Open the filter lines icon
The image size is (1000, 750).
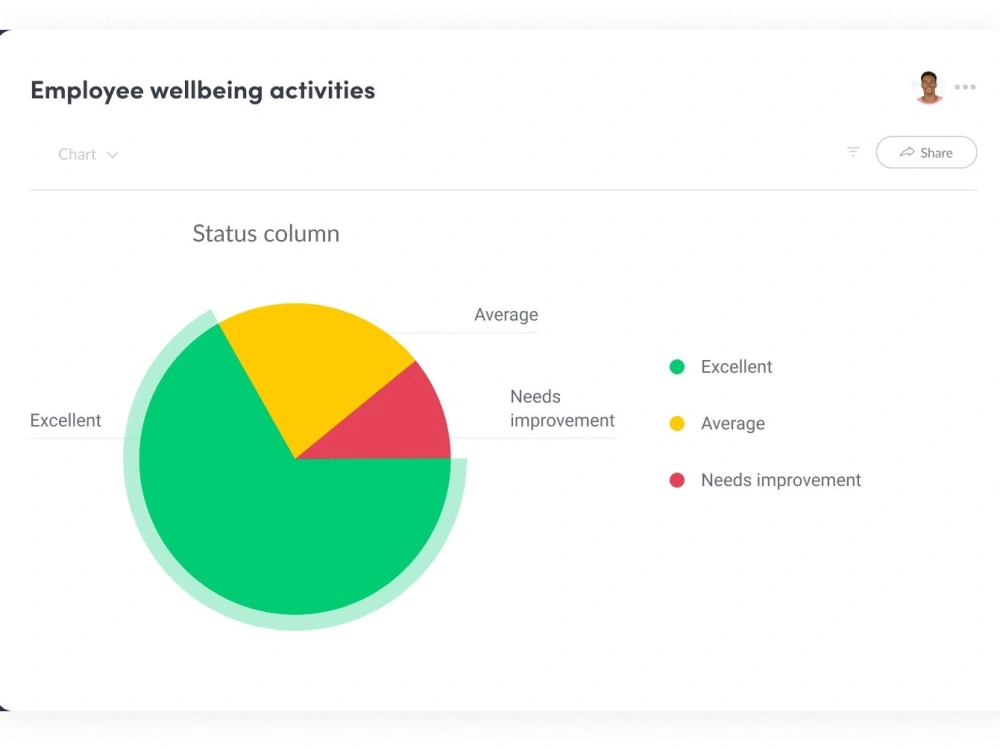click(x=853, y=152)
